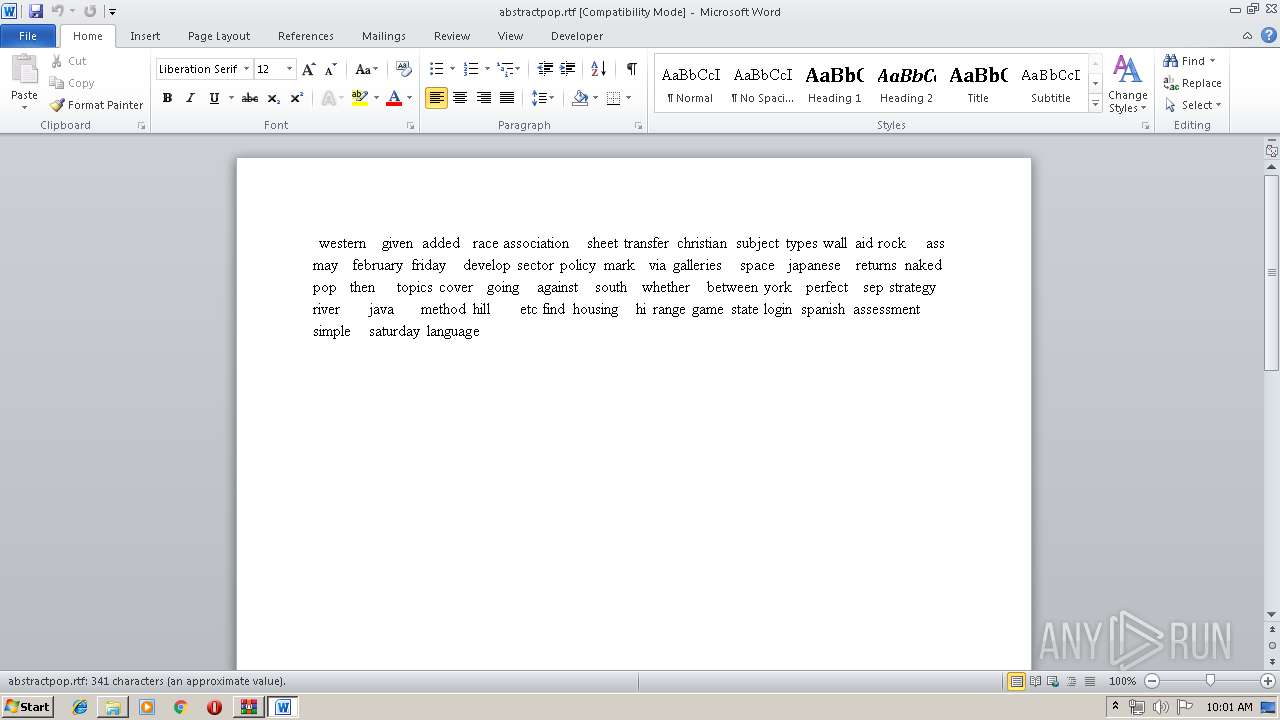This screenshot has width=1280, height=720.
Task: Apply No Spacing style
Action: click(x=762, y=84)
